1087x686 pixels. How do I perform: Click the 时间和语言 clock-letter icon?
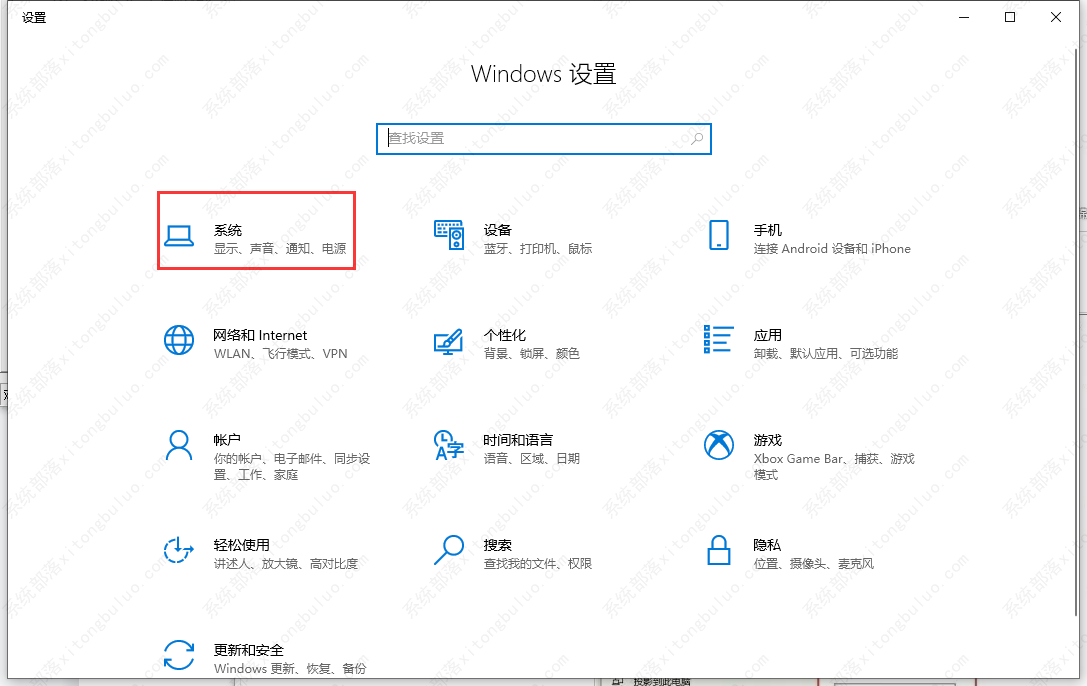click(449, 445)
